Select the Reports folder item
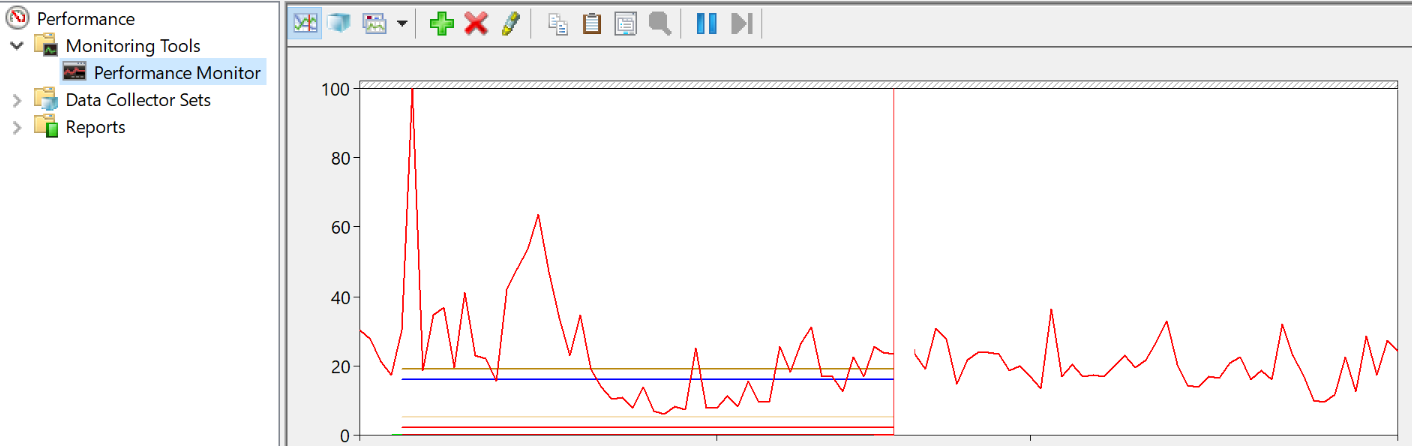 [95, 127]
